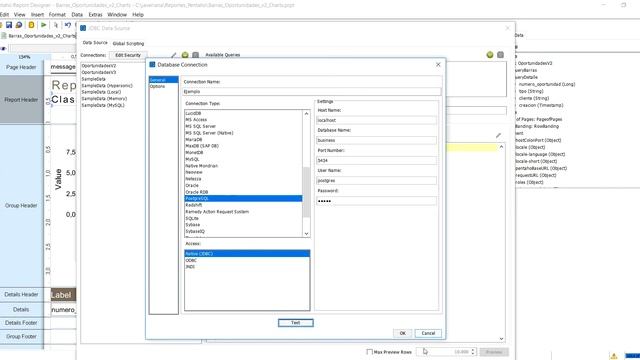Toggle Max Preview Rows checkbox
640x360 pixels.
[370, 352]
